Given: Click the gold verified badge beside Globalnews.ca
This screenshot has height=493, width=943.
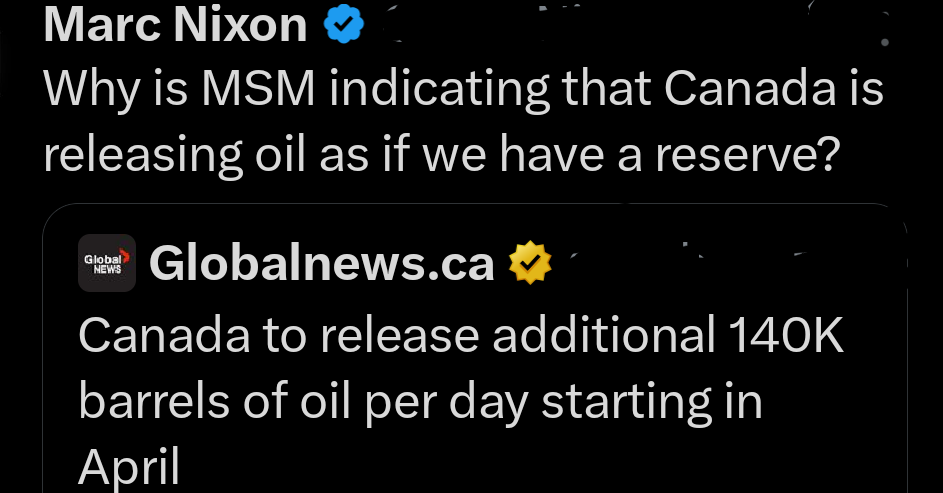Looking at the screenshot, I should [x=530, y=264].
